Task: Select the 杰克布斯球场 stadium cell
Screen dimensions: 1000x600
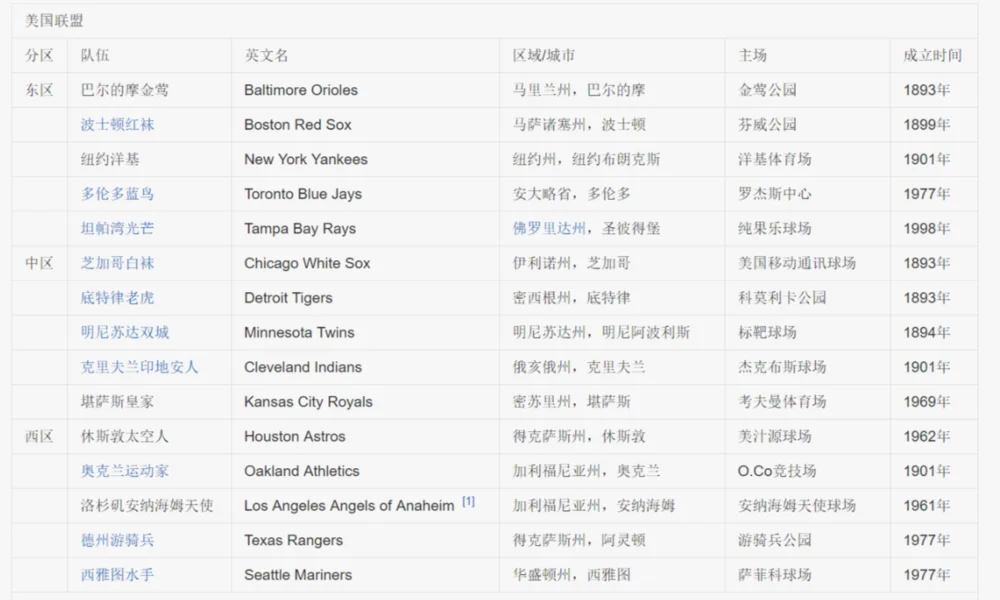Action: (782, 367)
